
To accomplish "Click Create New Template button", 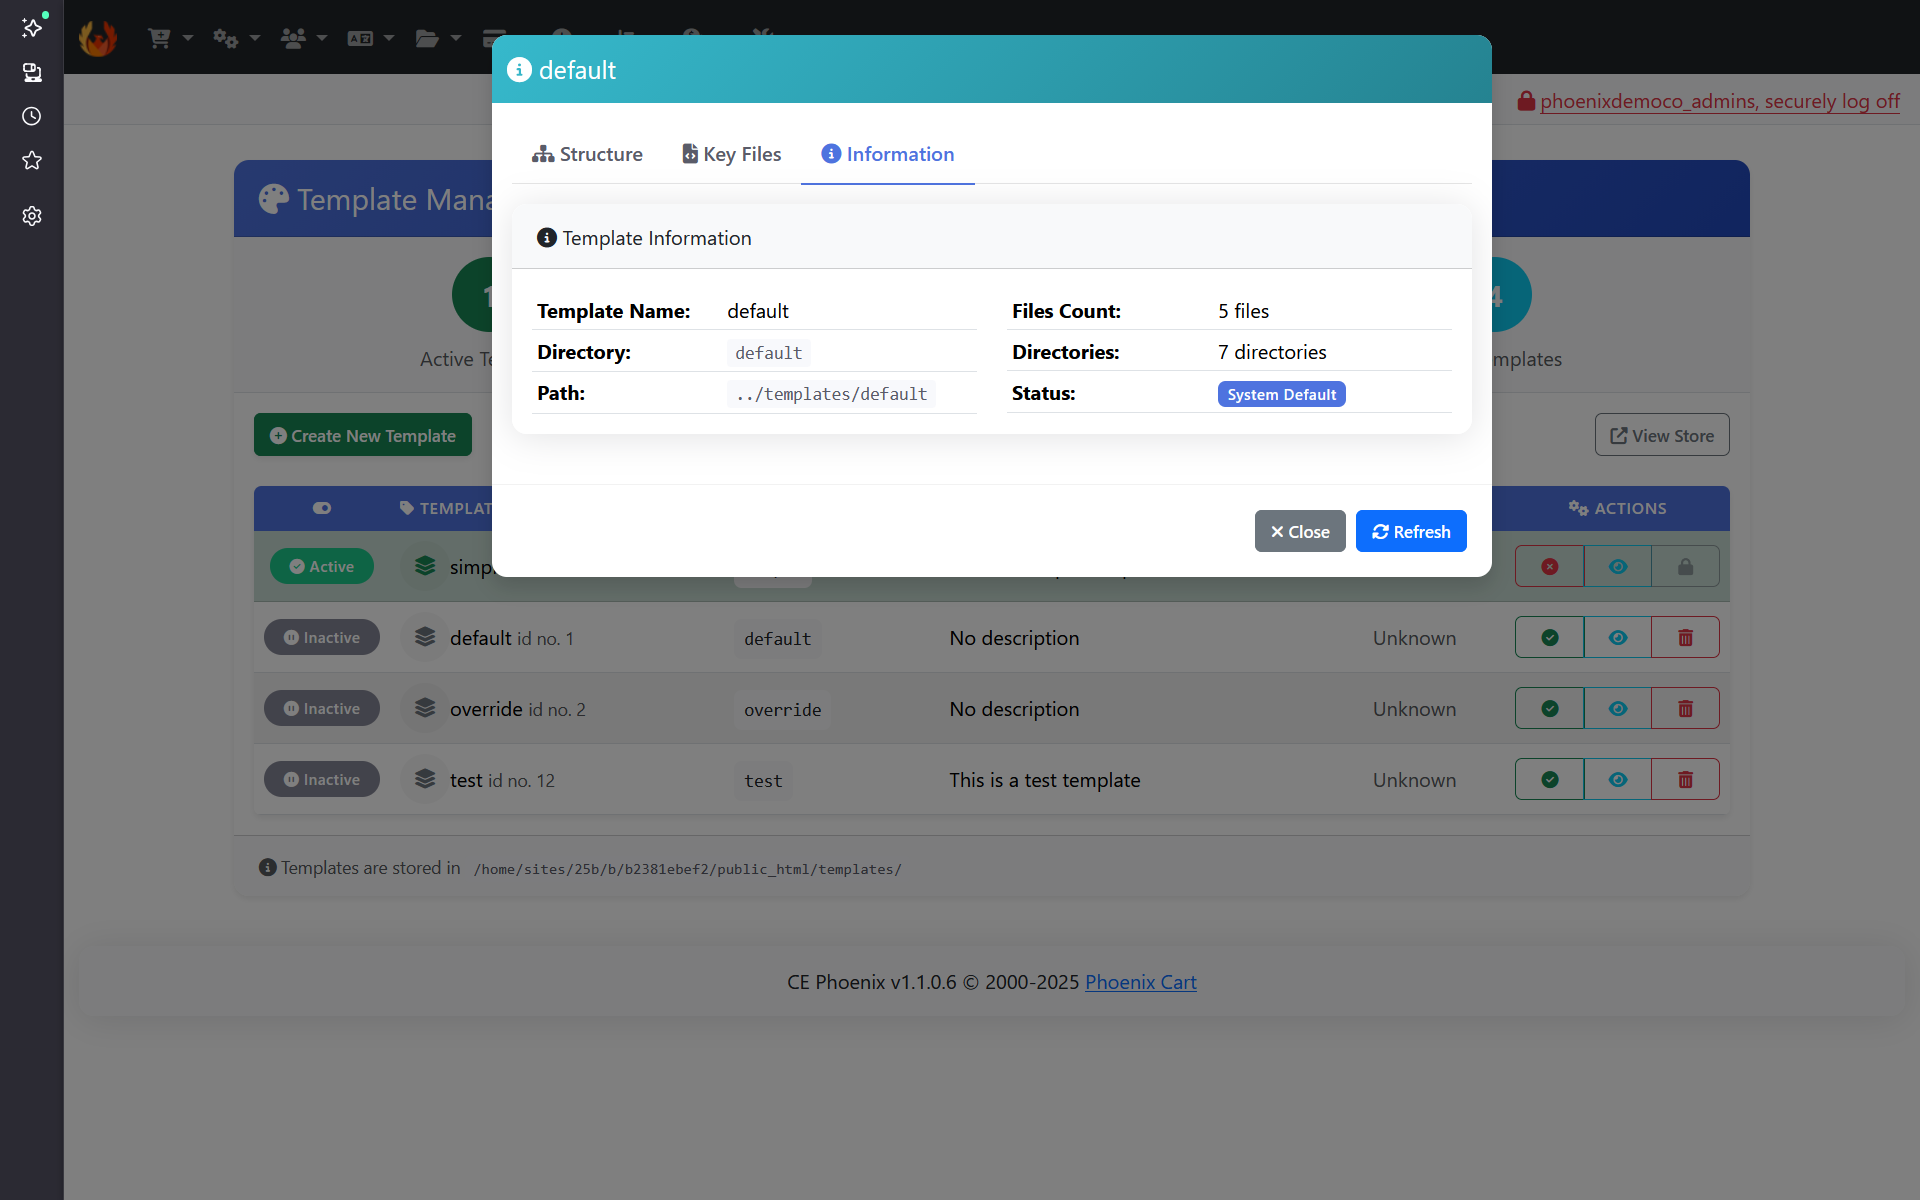I will click(363, 435).
